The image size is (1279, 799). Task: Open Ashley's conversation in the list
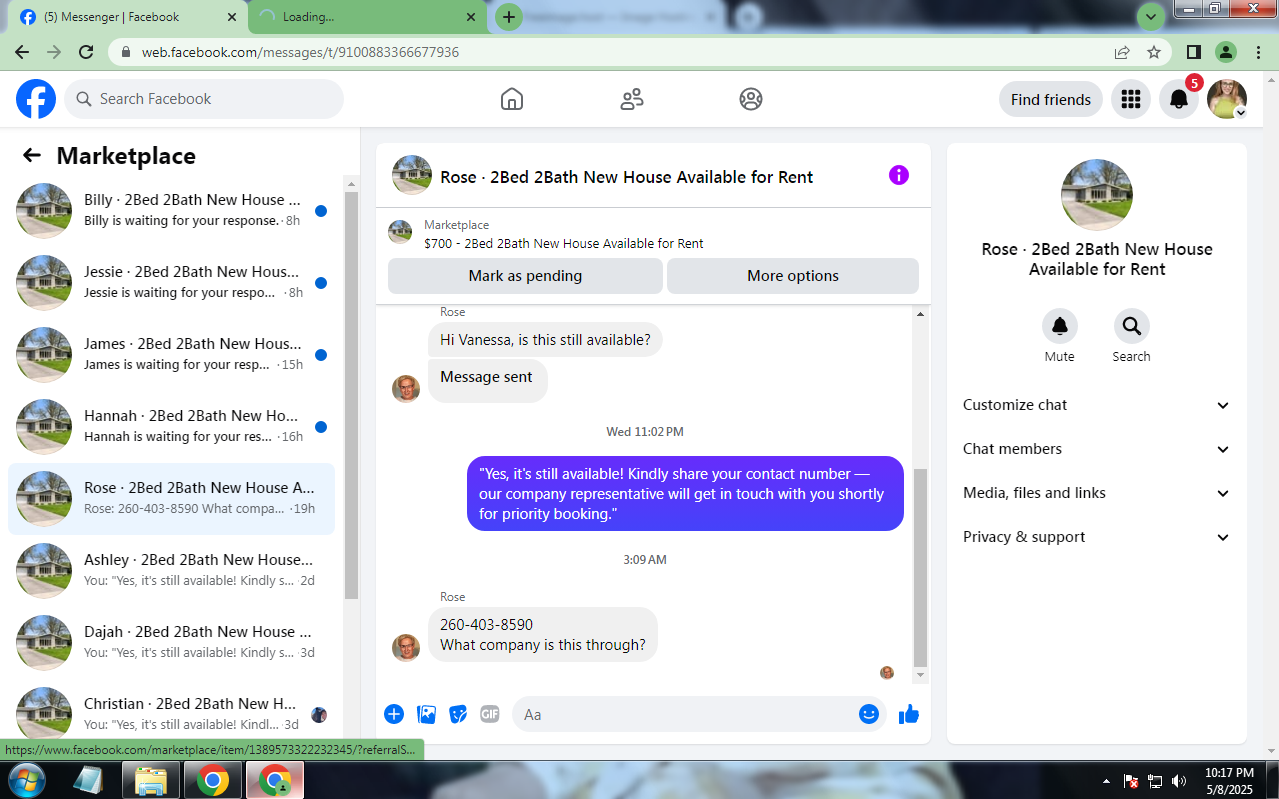pyautogui.click(x=171, y=570)
